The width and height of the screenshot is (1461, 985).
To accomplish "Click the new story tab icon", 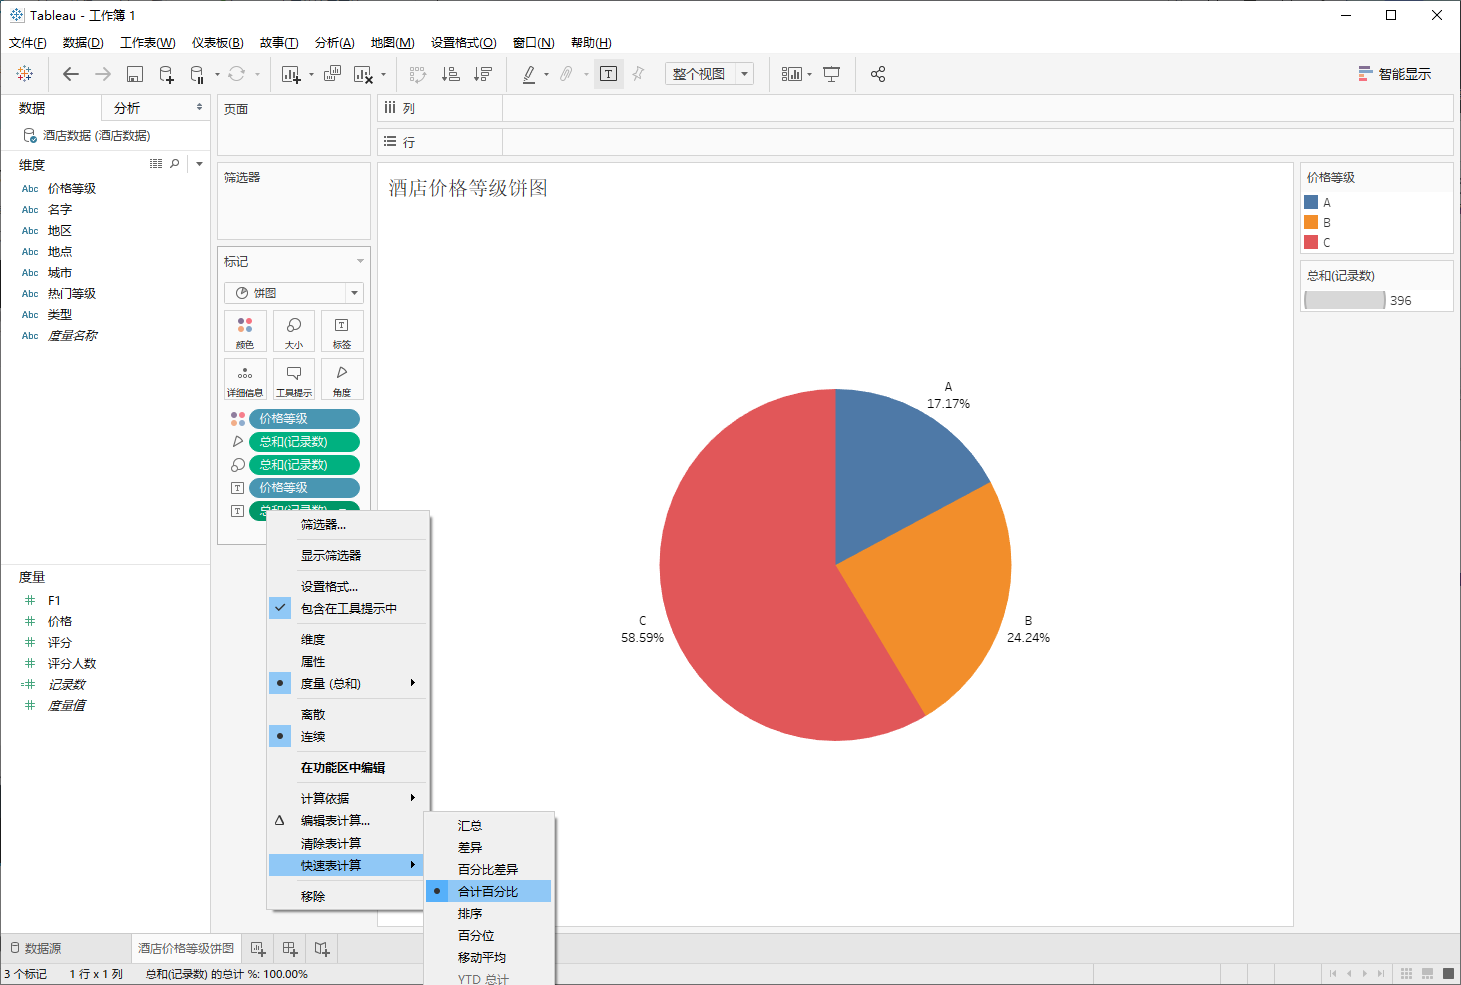I will [x=322, y=948].
